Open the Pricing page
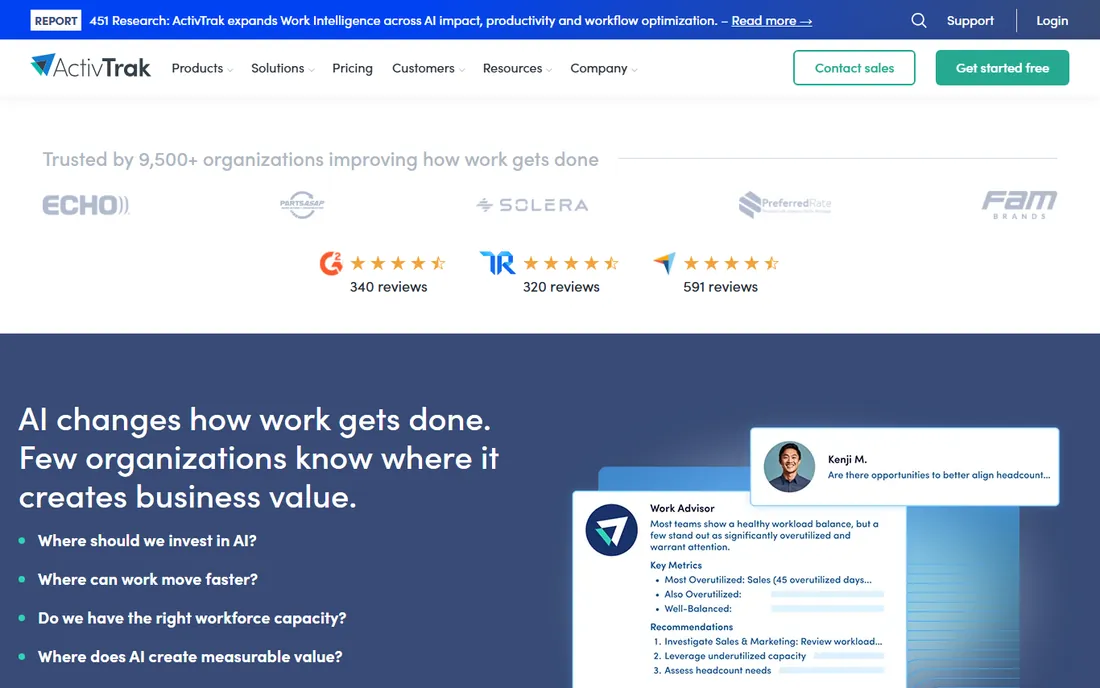The image size is (1100, 688). [352, 68]
